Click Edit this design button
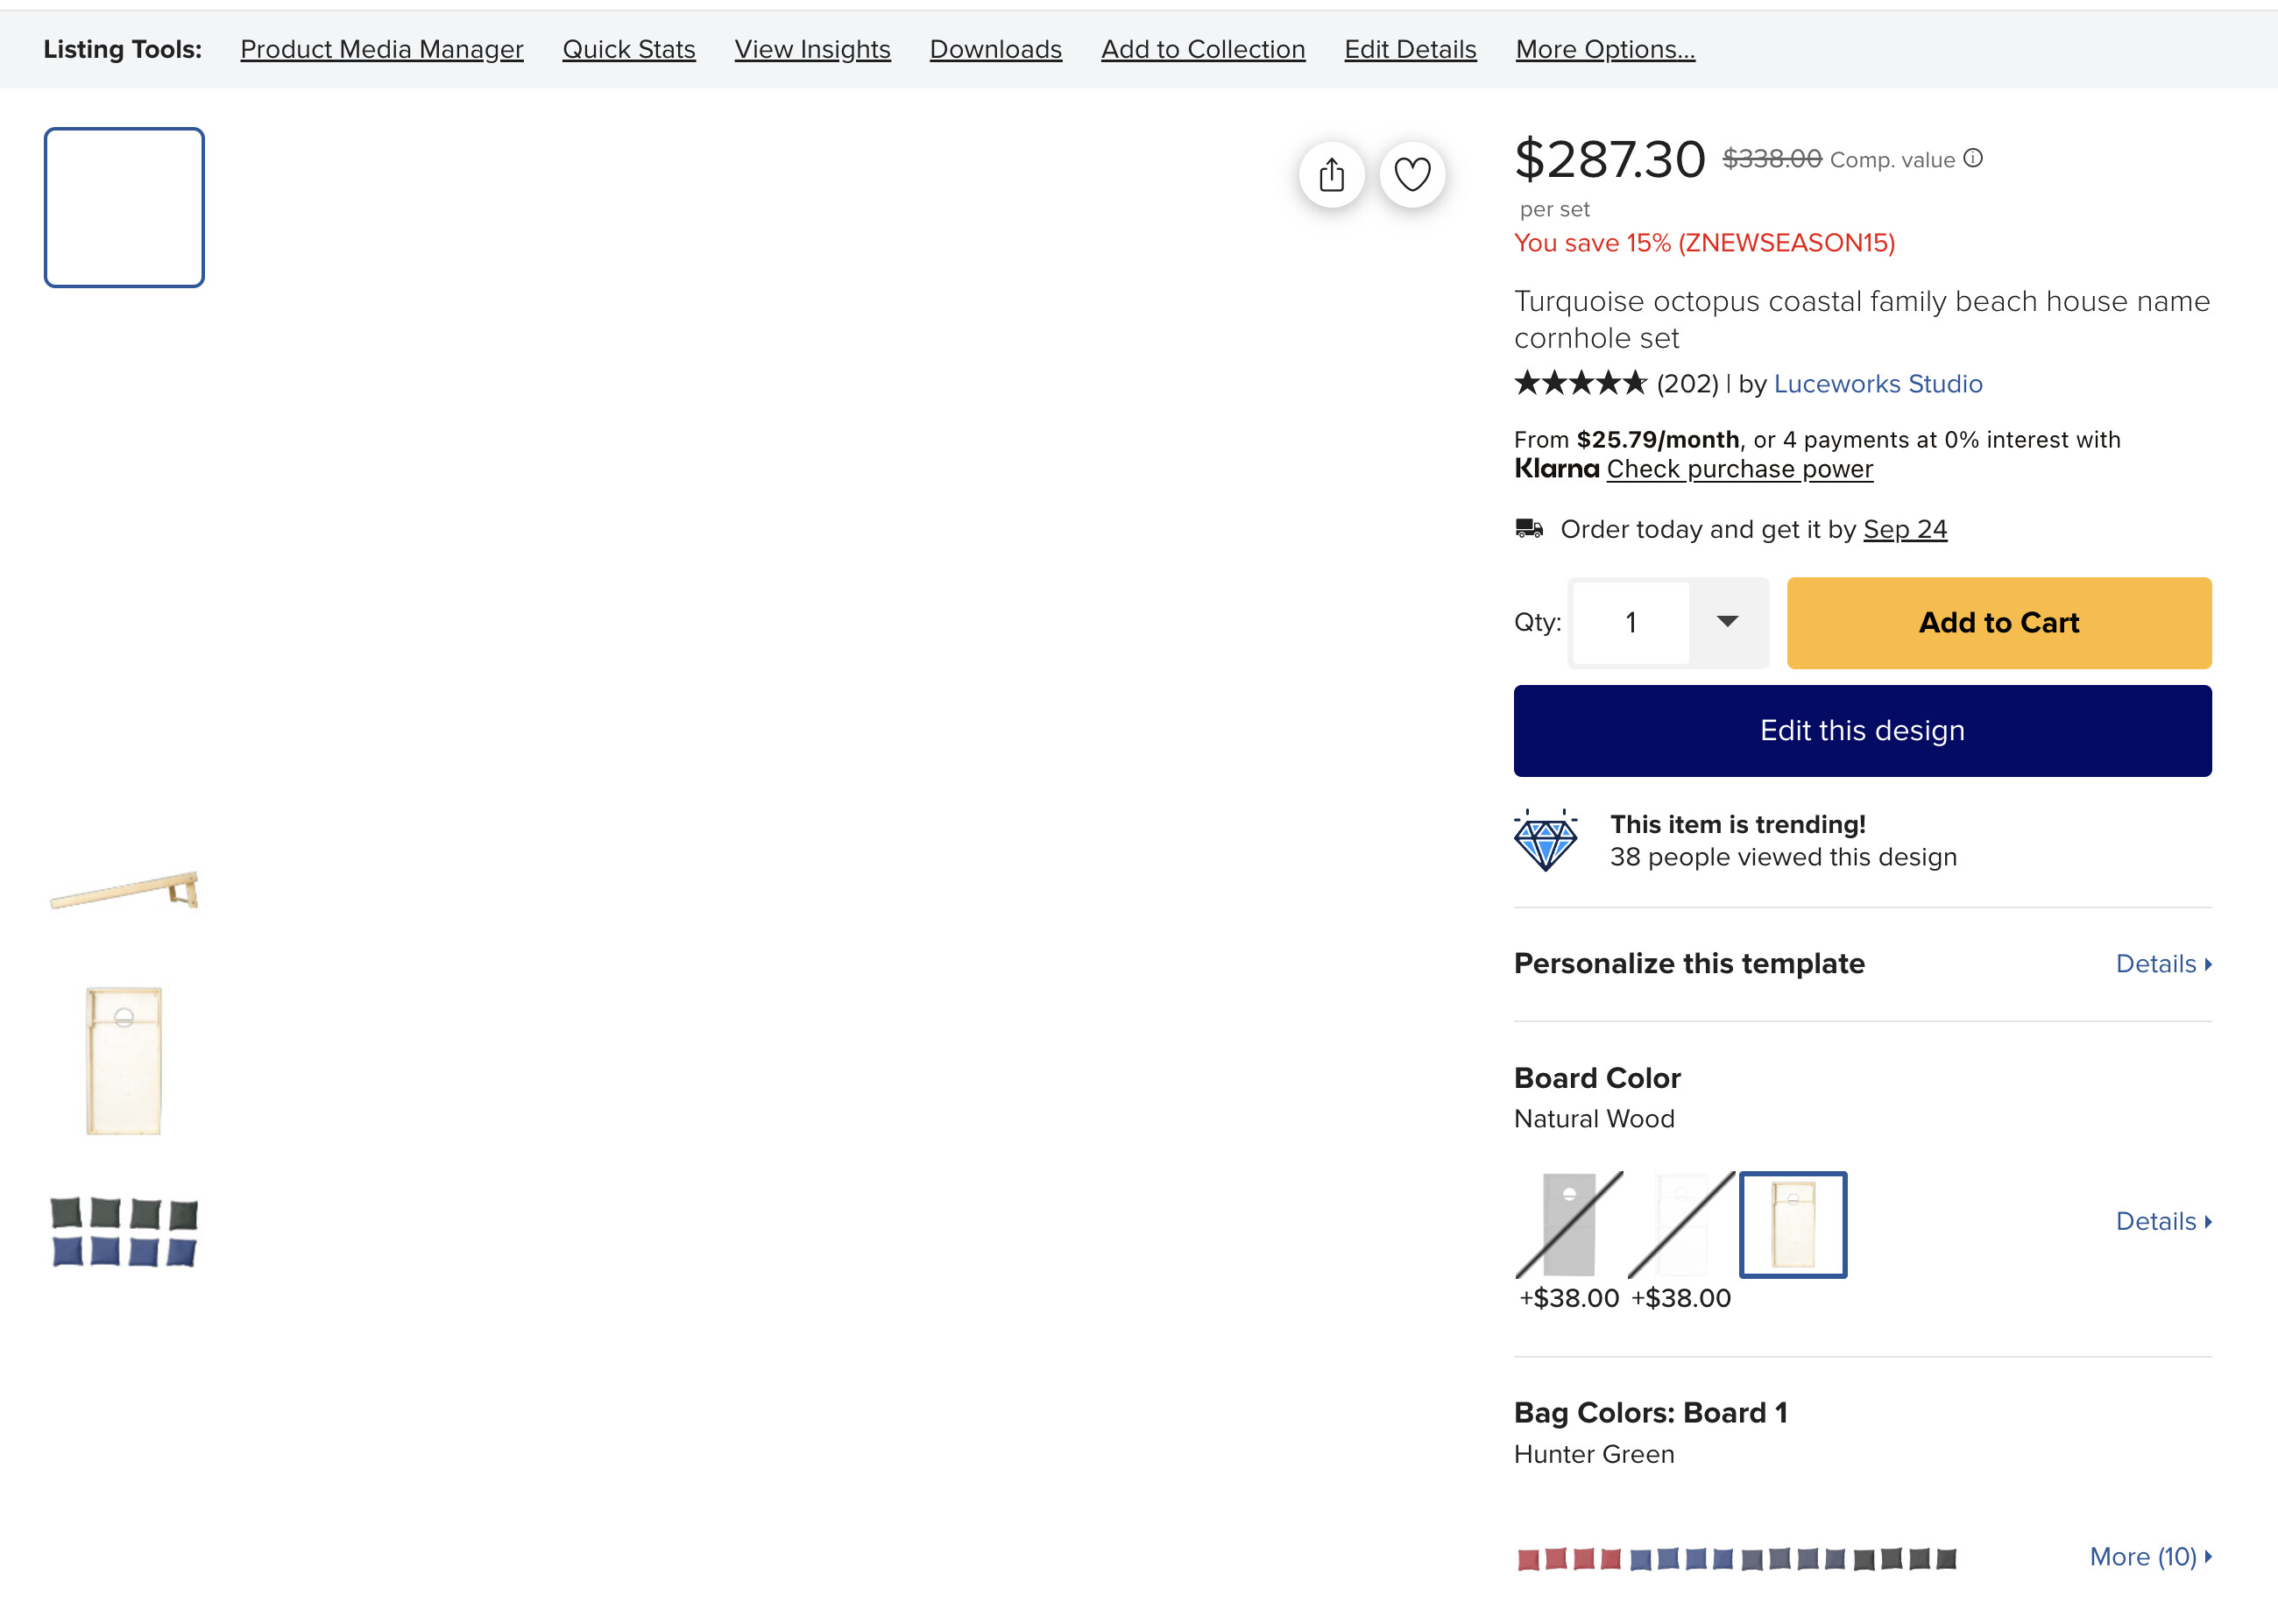The image size is (2278, 1624). tap(1862, 731)
